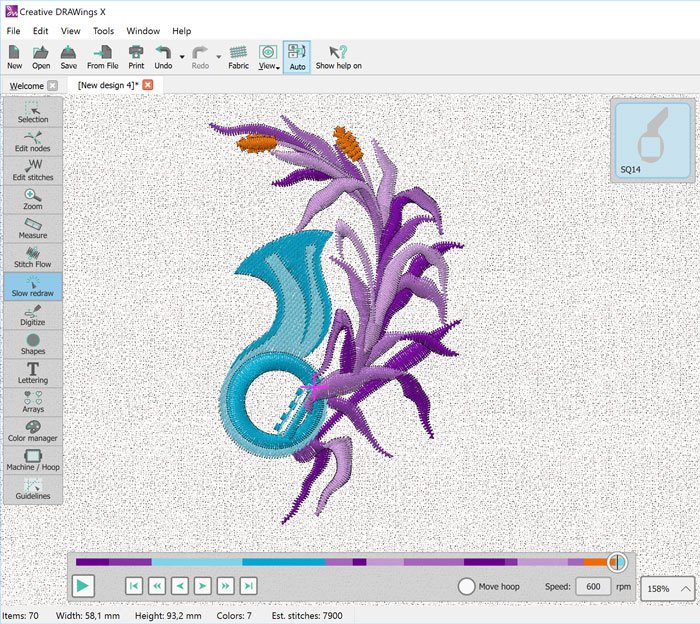Disable the Slow redraw mode

[x=33, y=286]
